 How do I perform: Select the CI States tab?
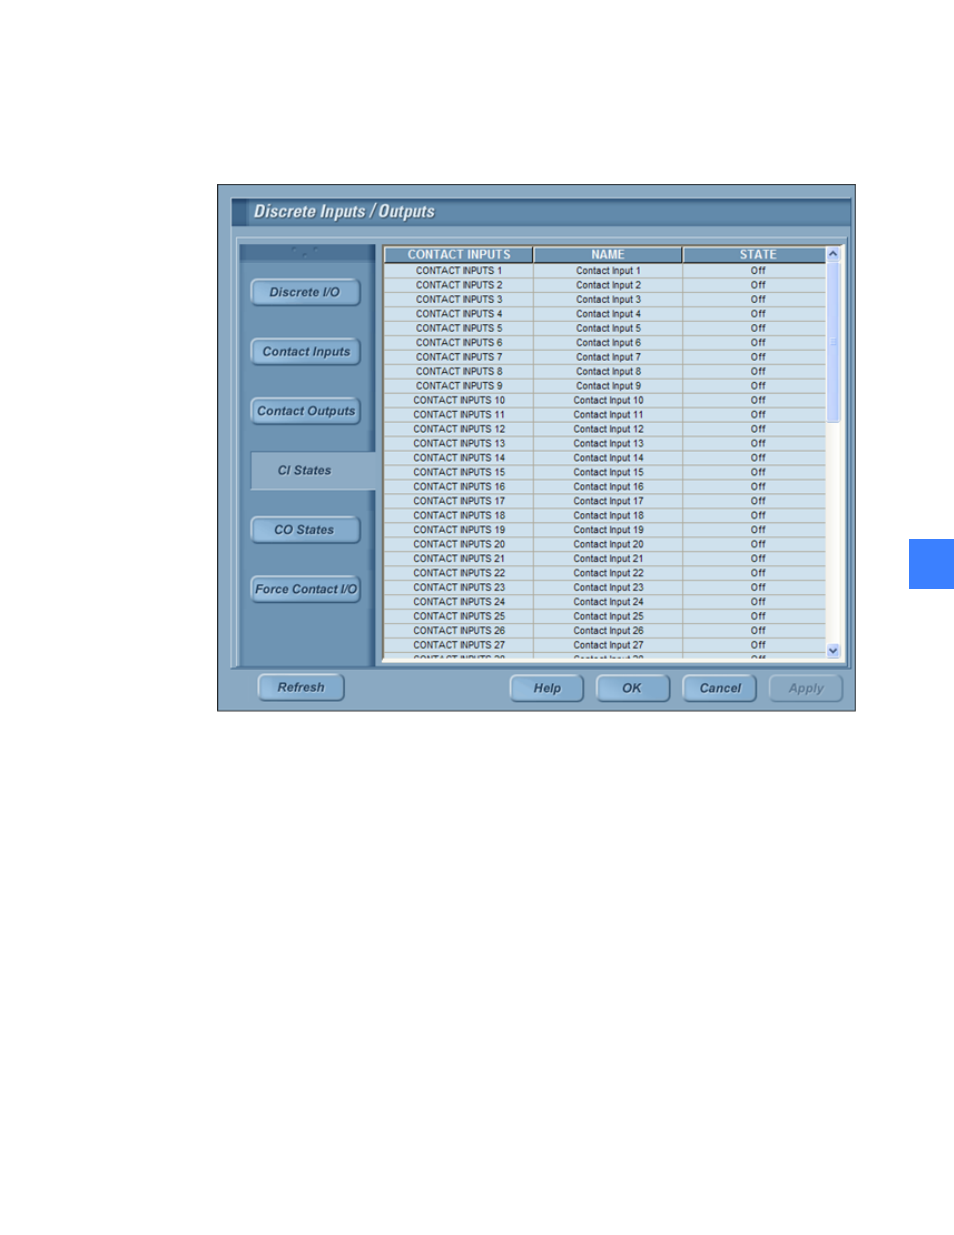[x=312, y=470]
